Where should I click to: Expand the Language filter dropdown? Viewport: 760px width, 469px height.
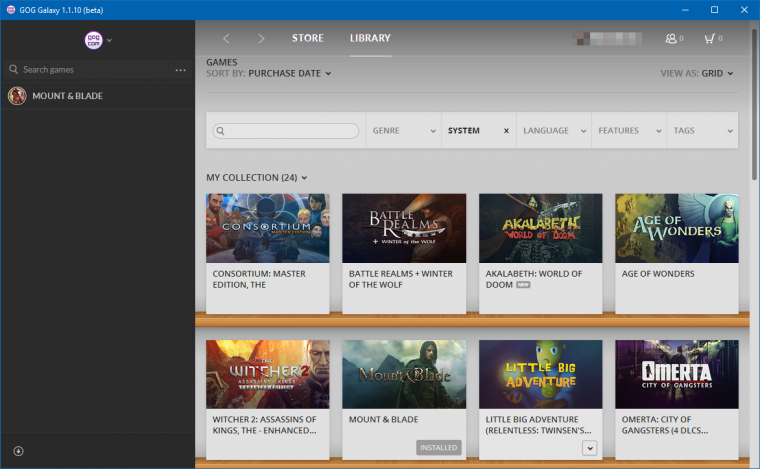tap(554, 131)
